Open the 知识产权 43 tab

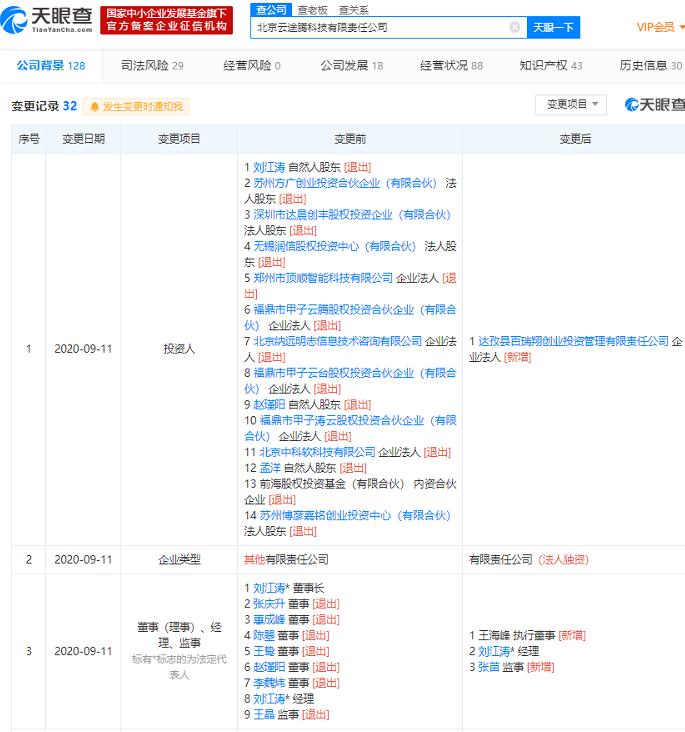click(551, 65)
